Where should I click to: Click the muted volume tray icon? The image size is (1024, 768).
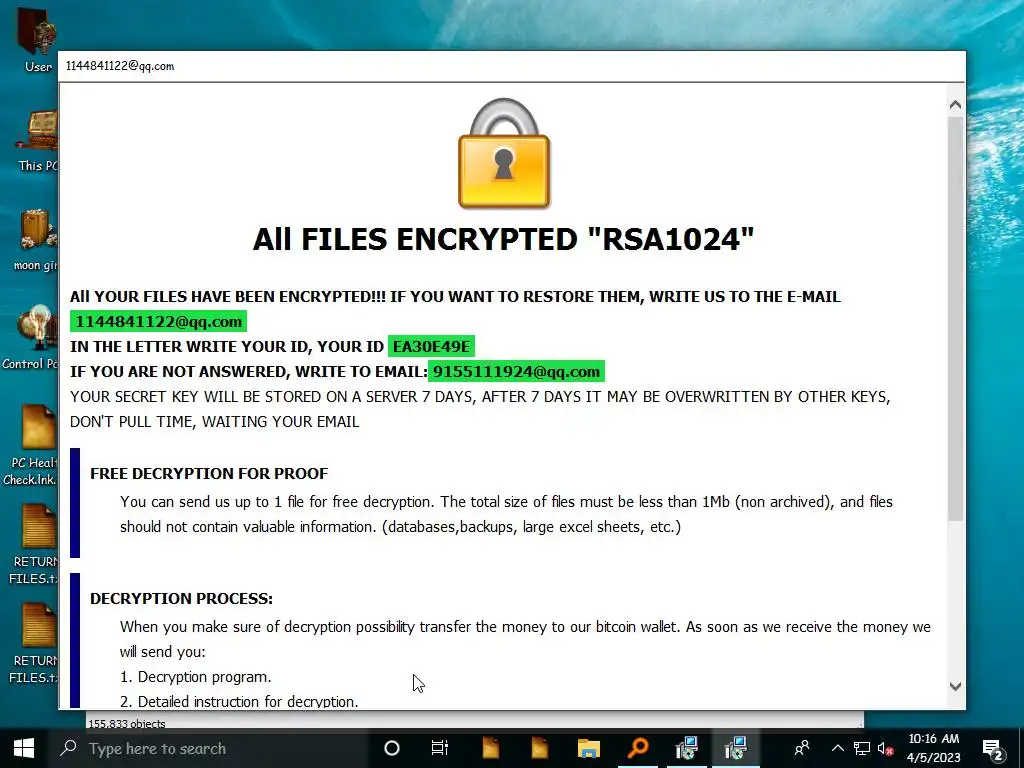click(886, 749)
